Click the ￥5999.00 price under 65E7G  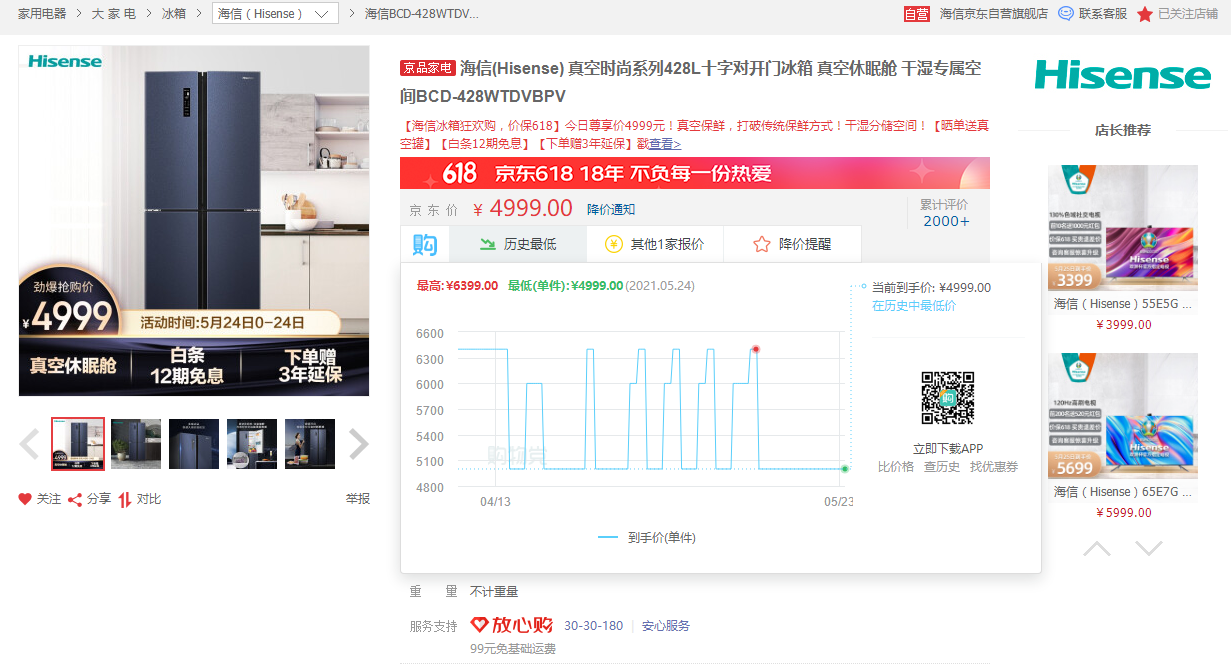(x=1124, y=512)
